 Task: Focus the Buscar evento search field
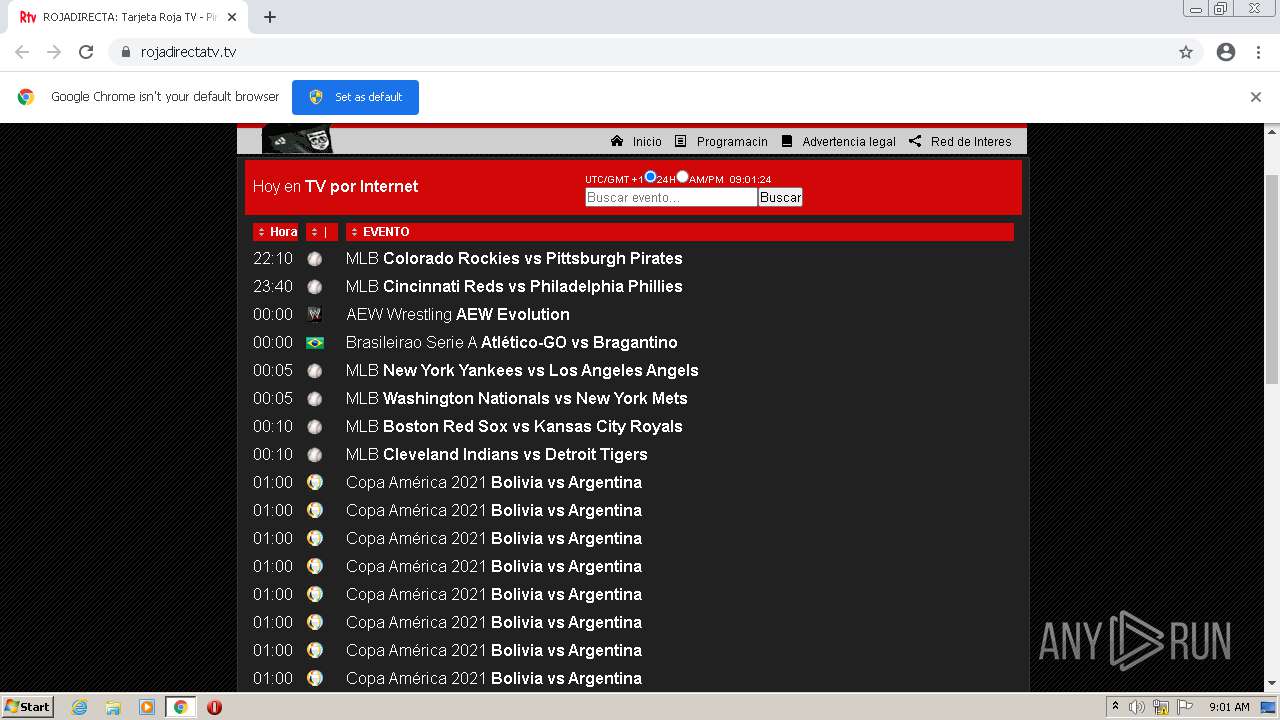click(x=671, y=197)
